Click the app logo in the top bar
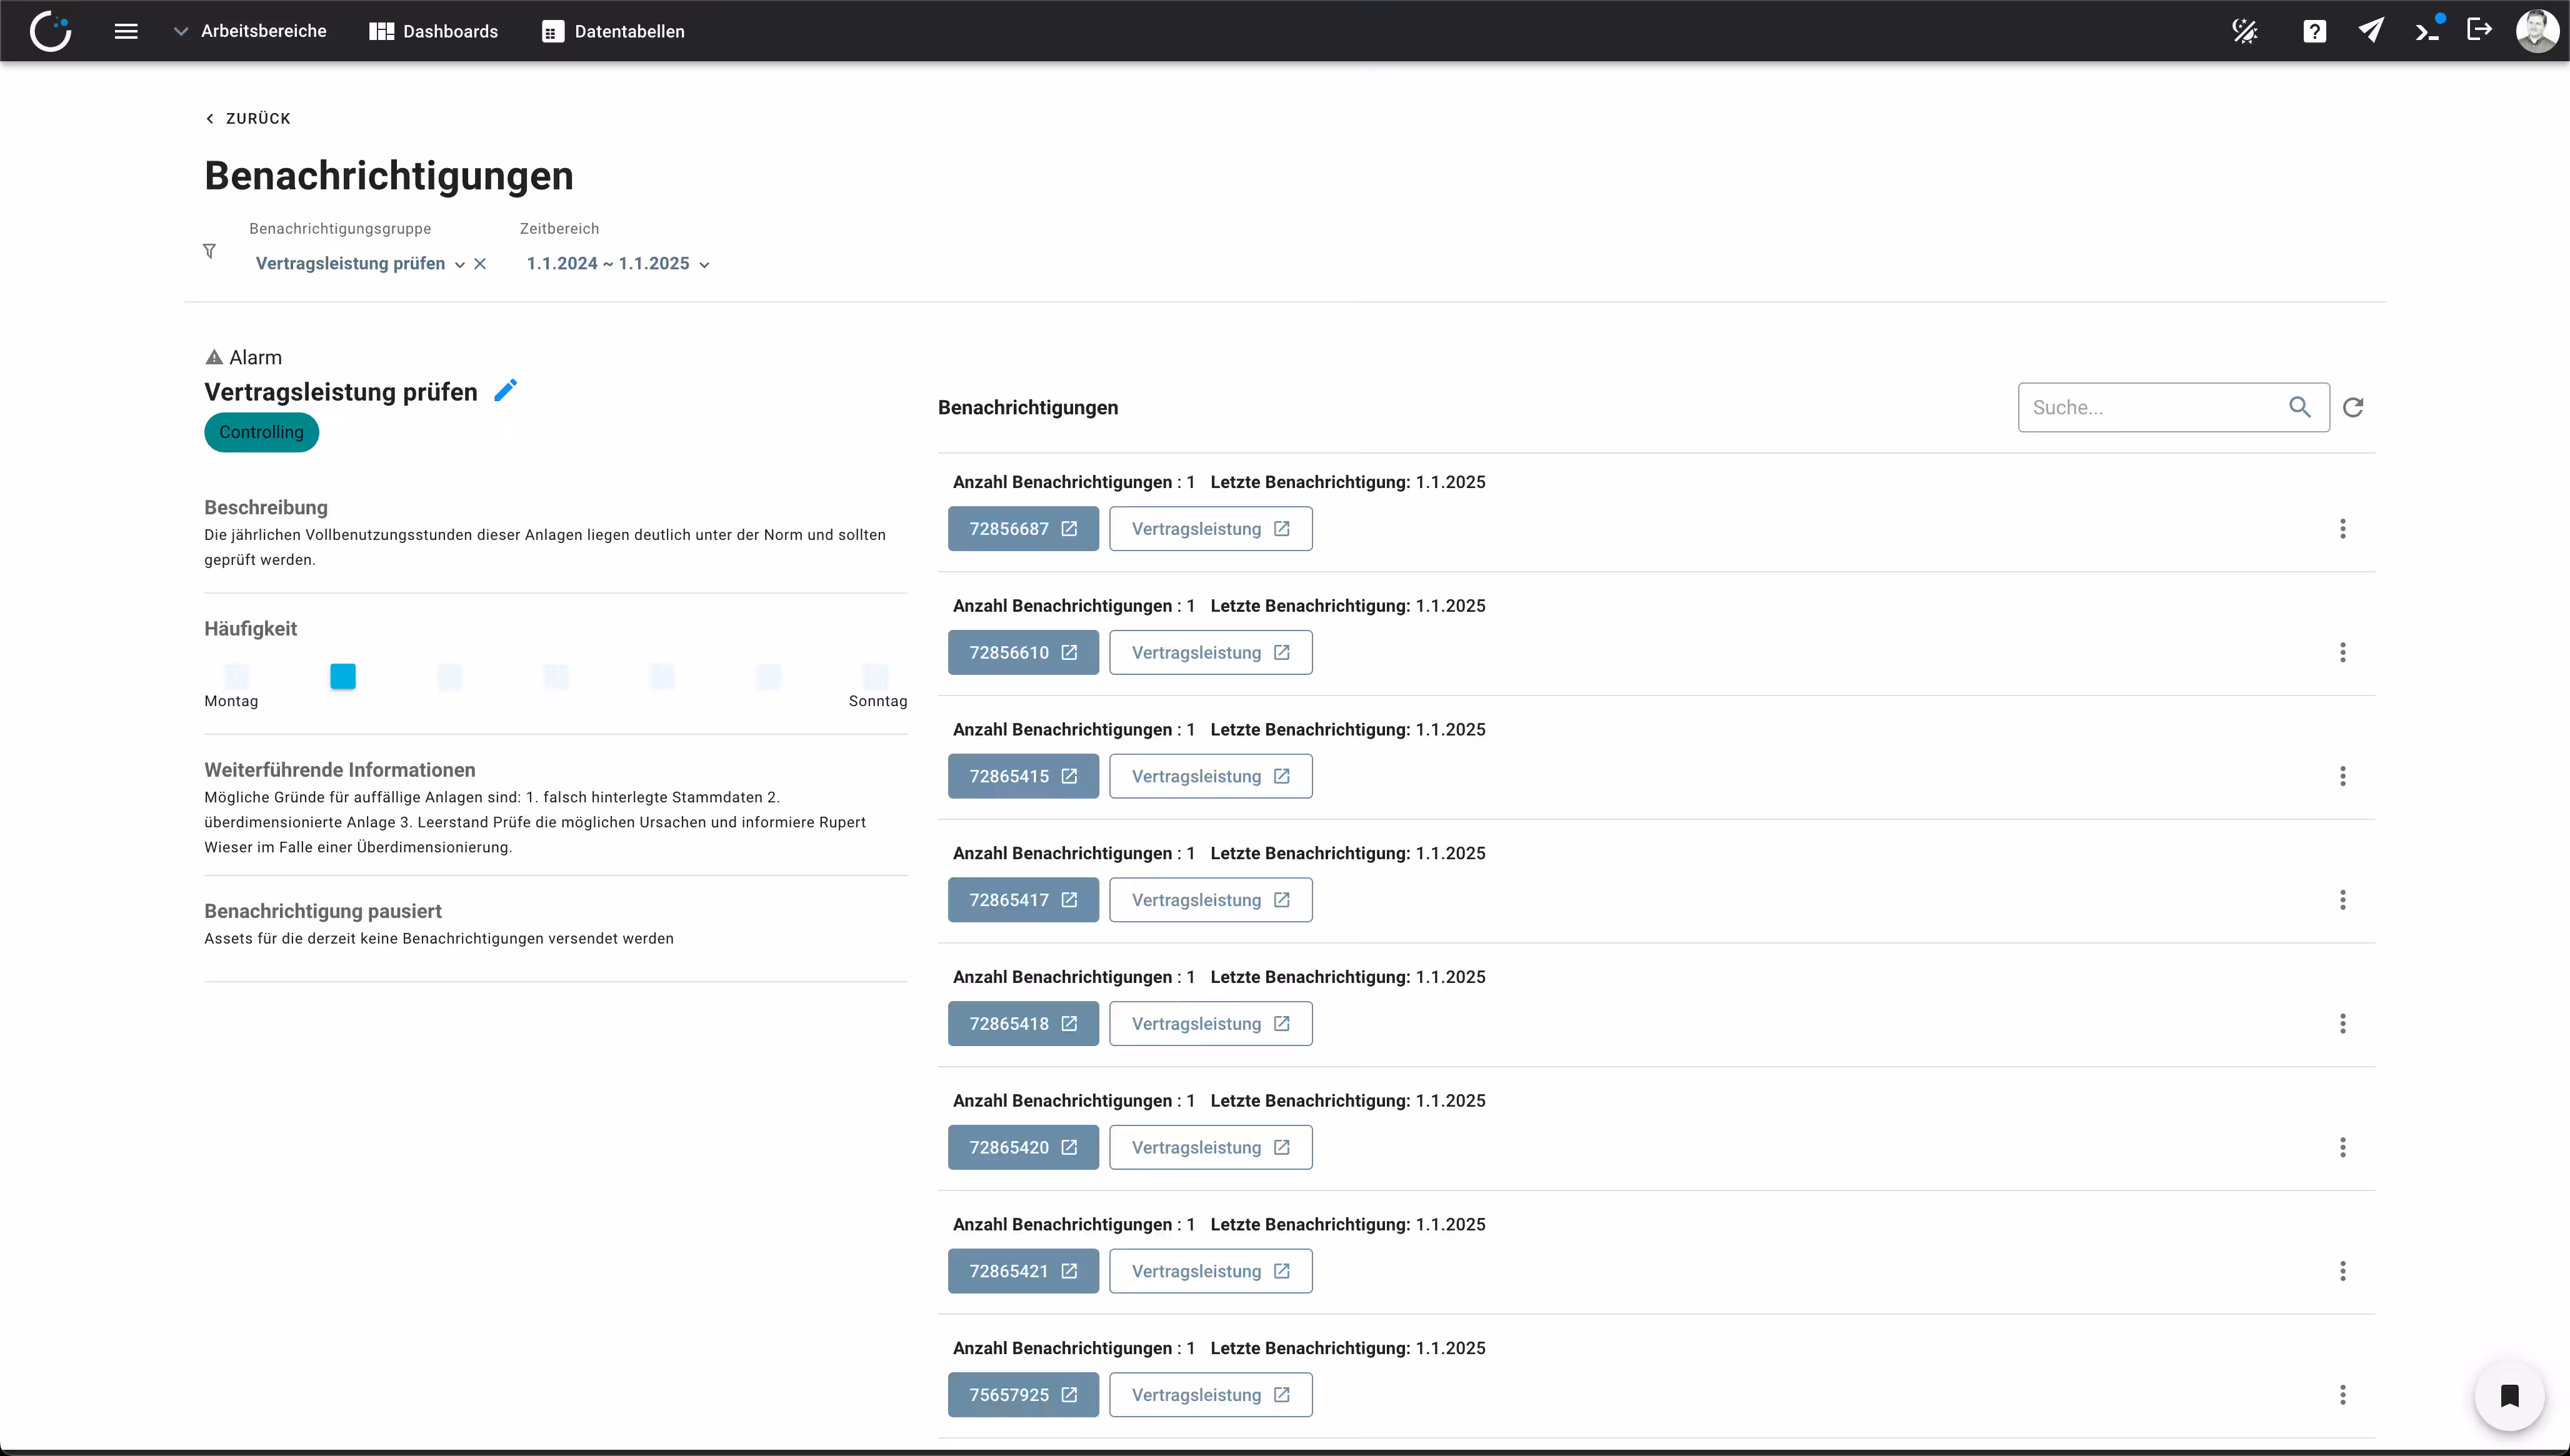The width and height of the screenshot is (2570, 1456). coord(50,31)
